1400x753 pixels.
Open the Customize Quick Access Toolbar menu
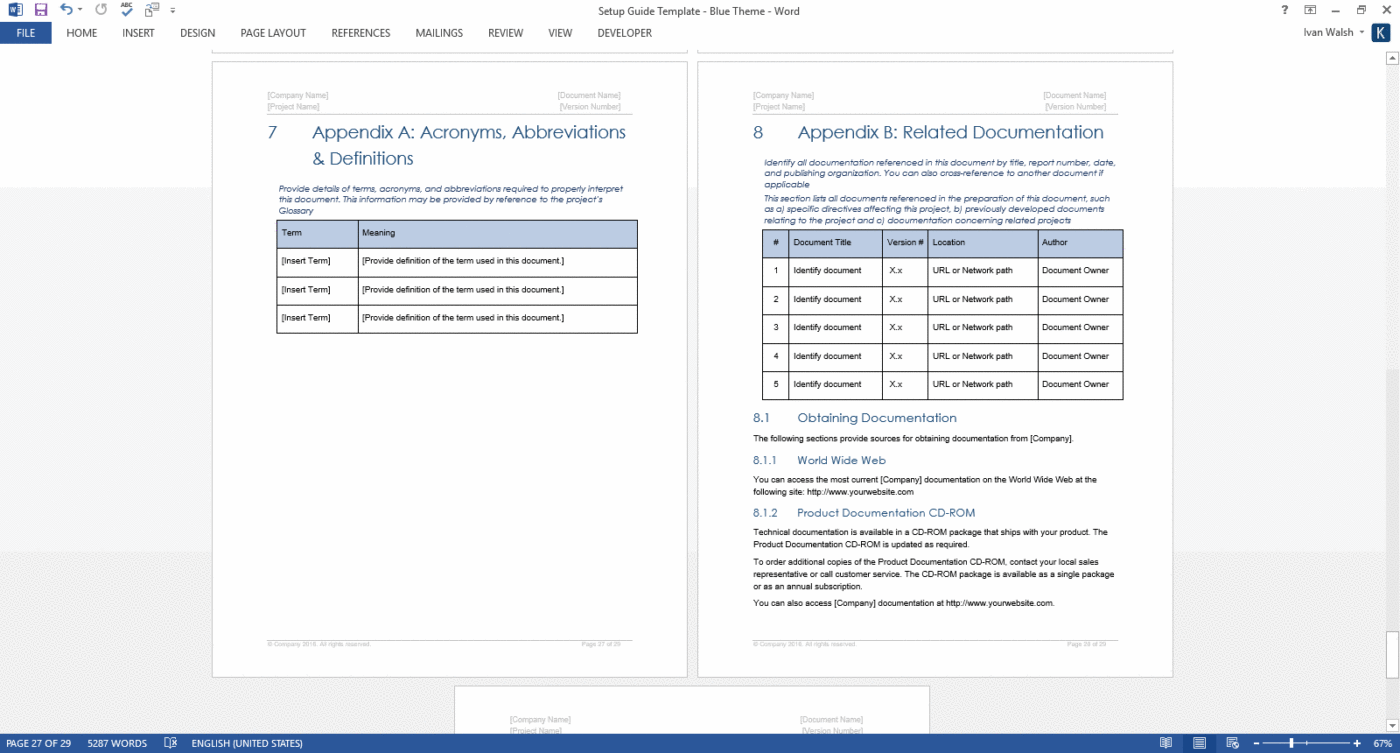pyautogui.click(x=173, y=10)
